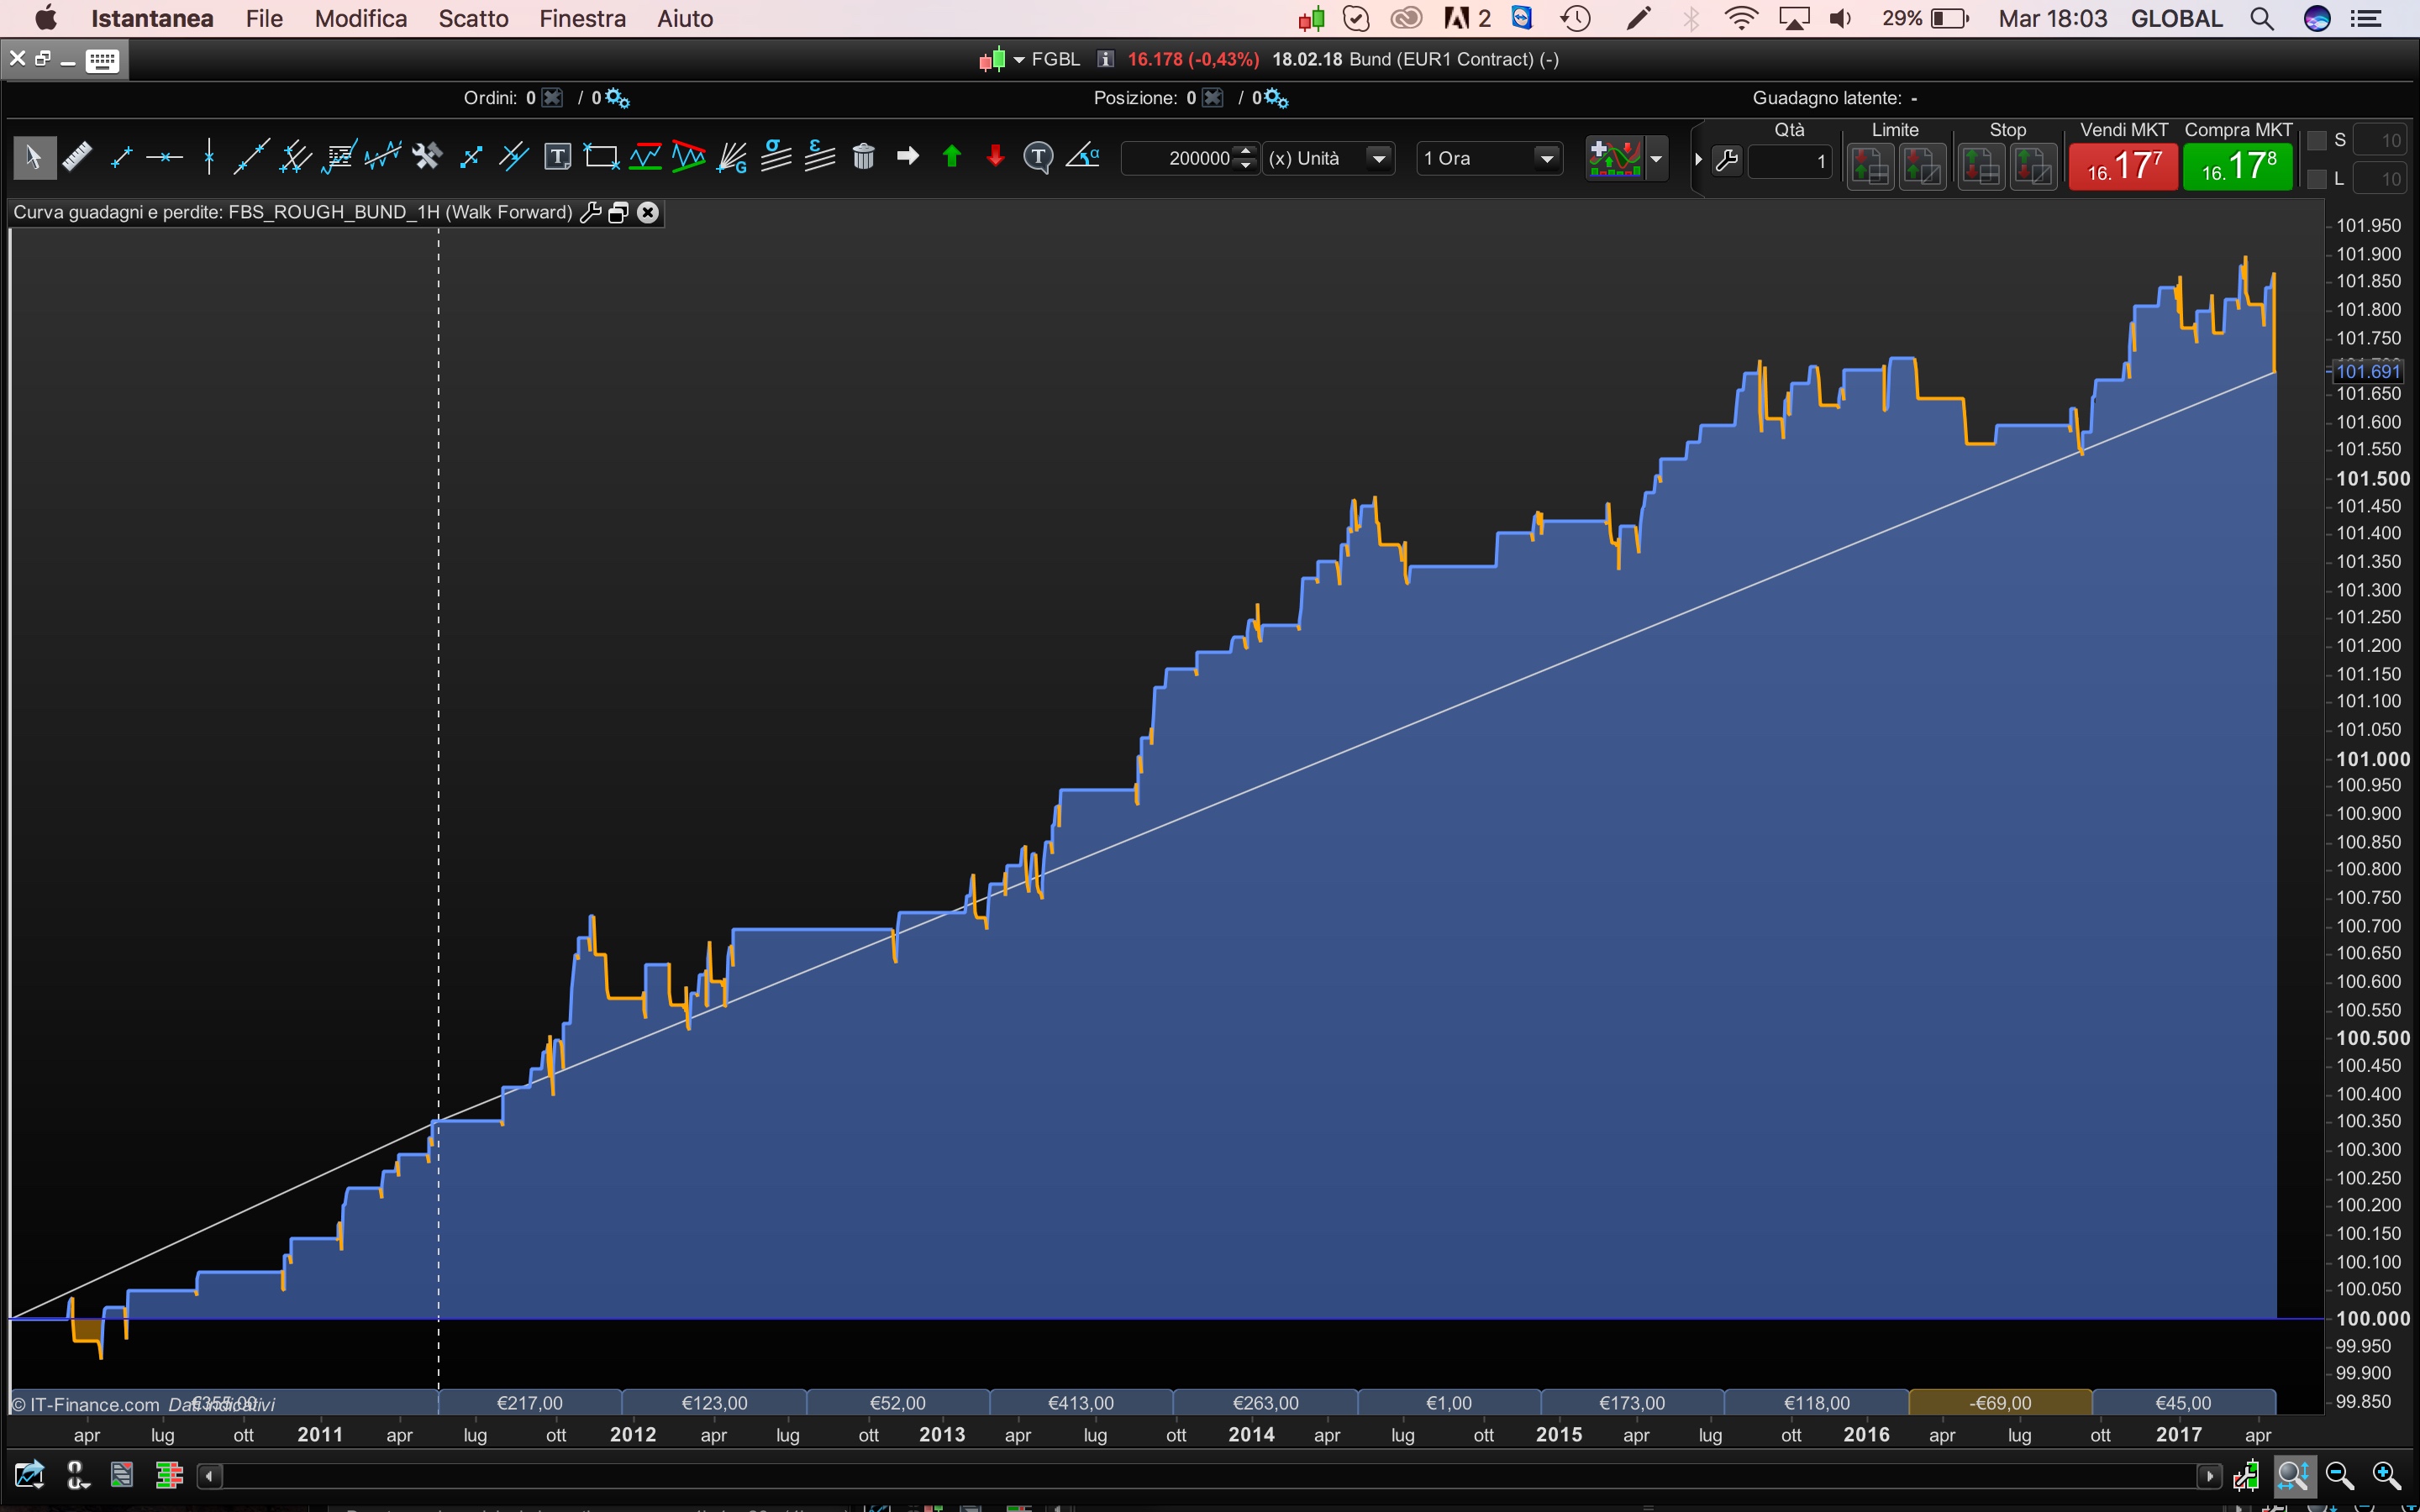Click the trash delete objects icon
The image size is (2420, 1512).
tap(863, 157)
